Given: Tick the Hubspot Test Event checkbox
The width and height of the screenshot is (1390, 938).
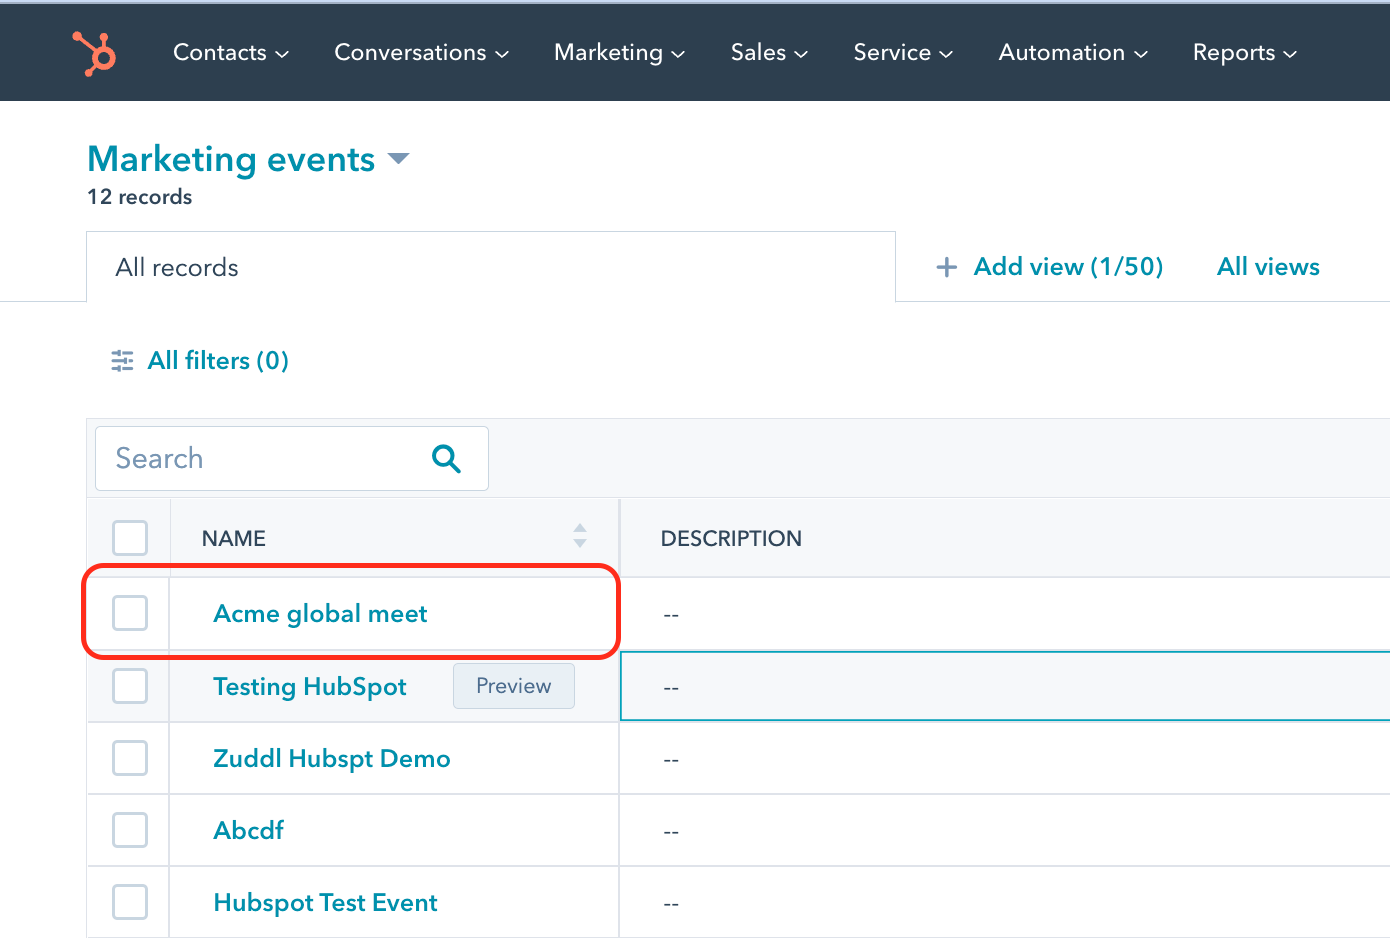Looking at the screenshot, I should tap(130, 902).
